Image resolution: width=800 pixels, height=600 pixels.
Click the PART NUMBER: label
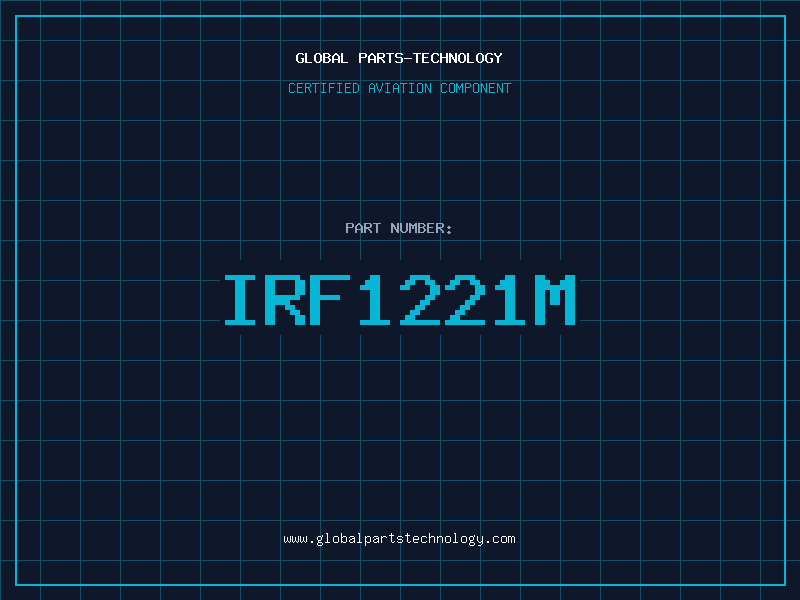(x=399, y=228)
